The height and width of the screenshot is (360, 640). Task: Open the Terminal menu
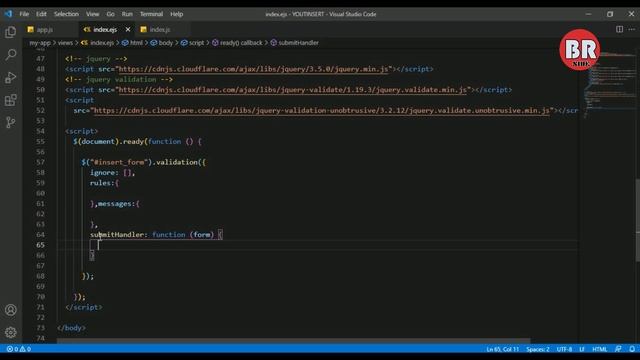point(151,14)
